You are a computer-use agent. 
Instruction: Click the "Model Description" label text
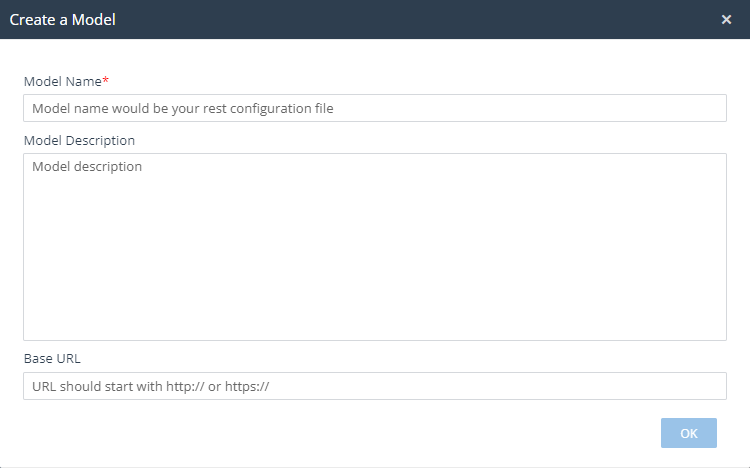tap(79, 140)
